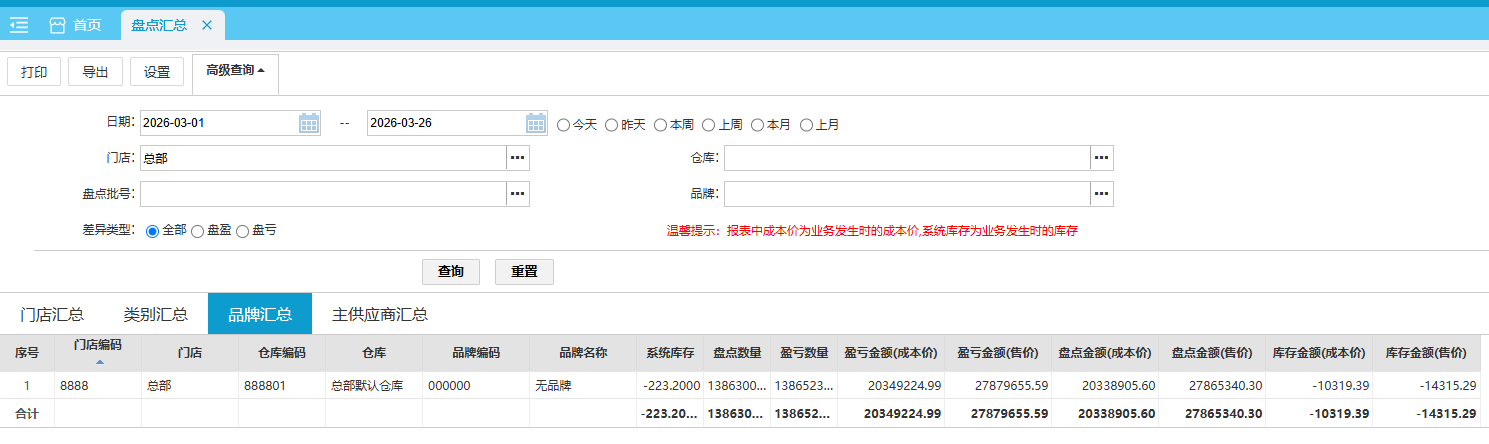The width and height of the screenshot is (1489, 444).
Task: Click the 导出 export button
Action: 95,72
